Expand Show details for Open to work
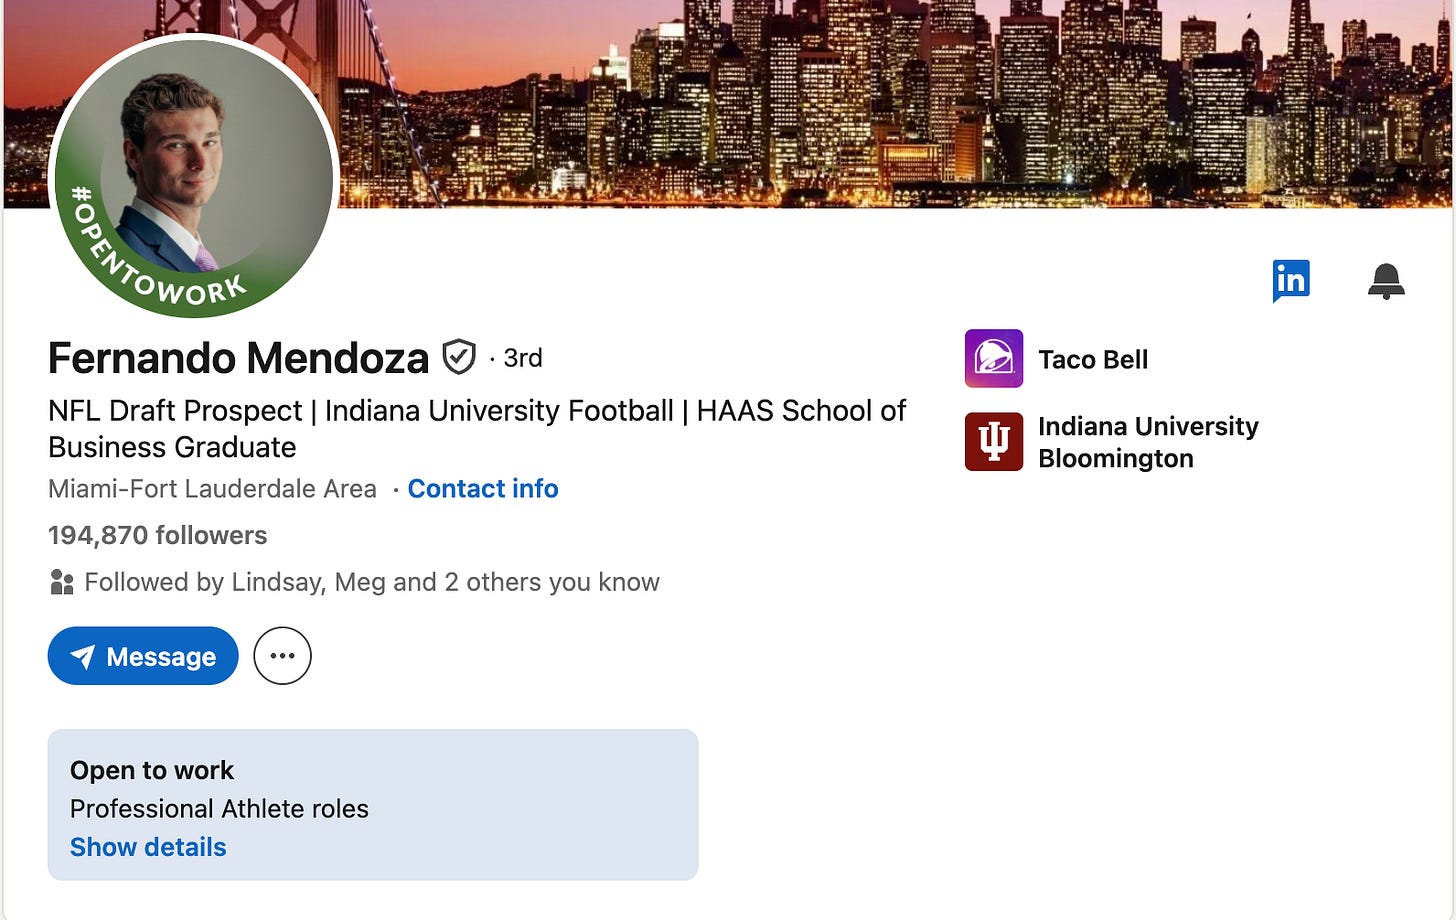The image size is (1456, 920). pyautogui.click(x=148, y=847)
